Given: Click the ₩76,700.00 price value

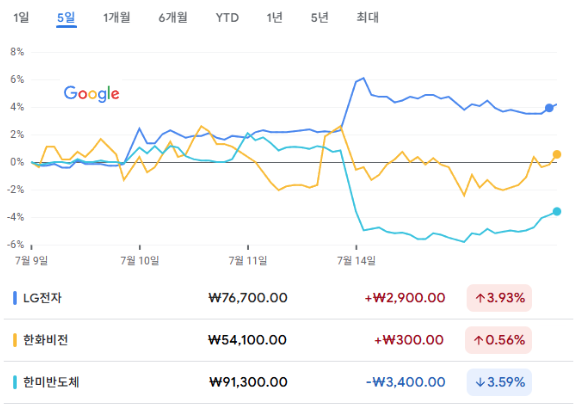Looking at the screenshot, I should click(x=248, y=298).
